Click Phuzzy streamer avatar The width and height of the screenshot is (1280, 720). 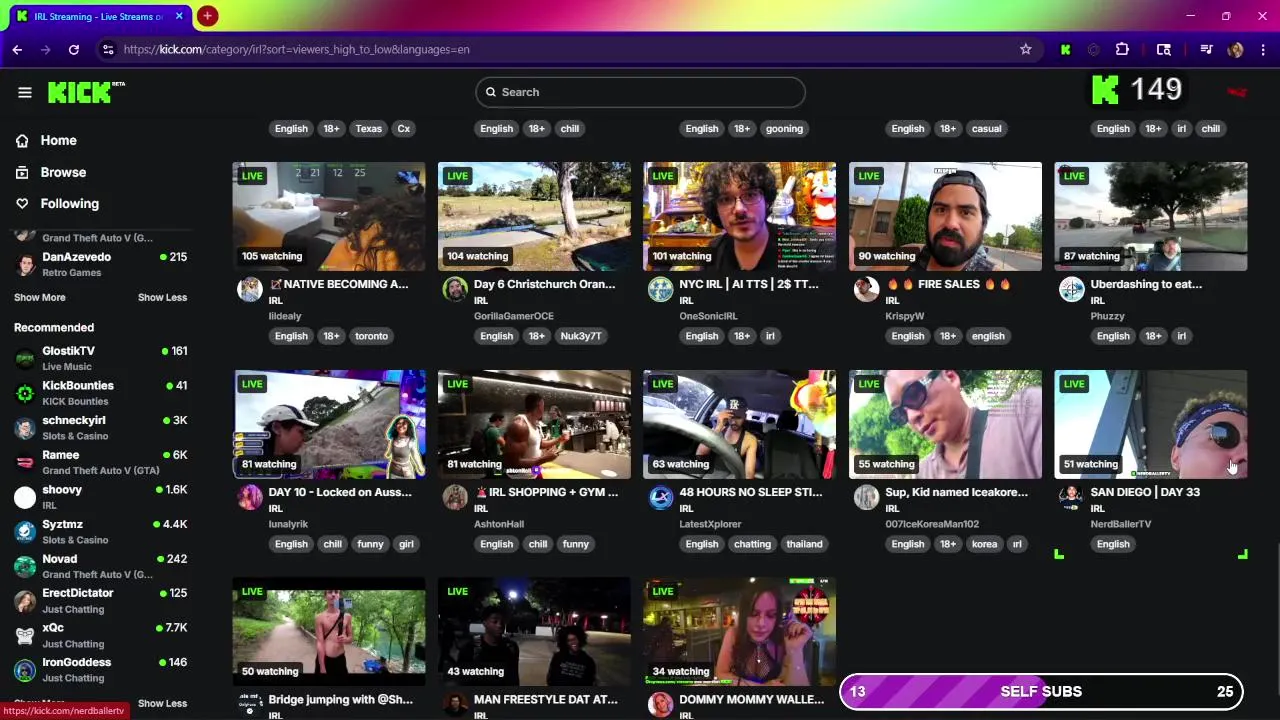[x=1072, y=290]
